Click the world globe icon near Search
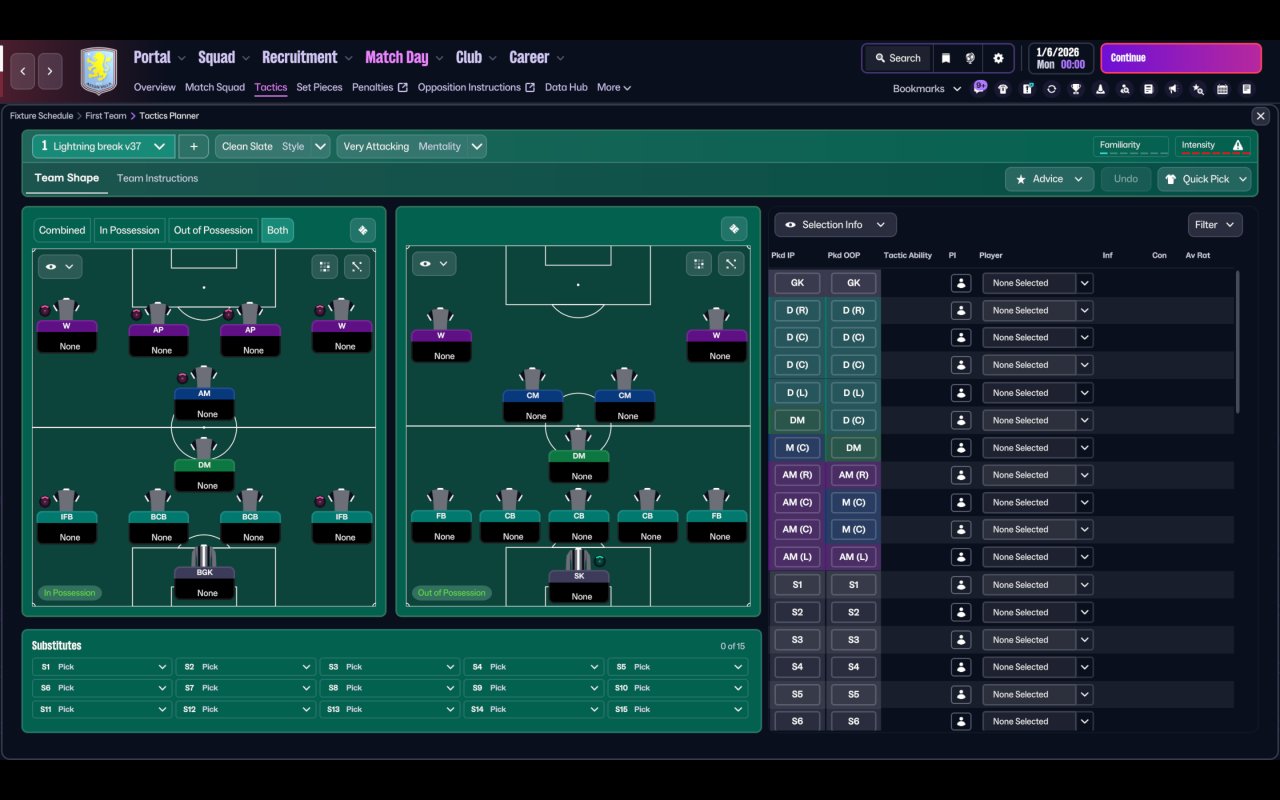 [970, 58]
